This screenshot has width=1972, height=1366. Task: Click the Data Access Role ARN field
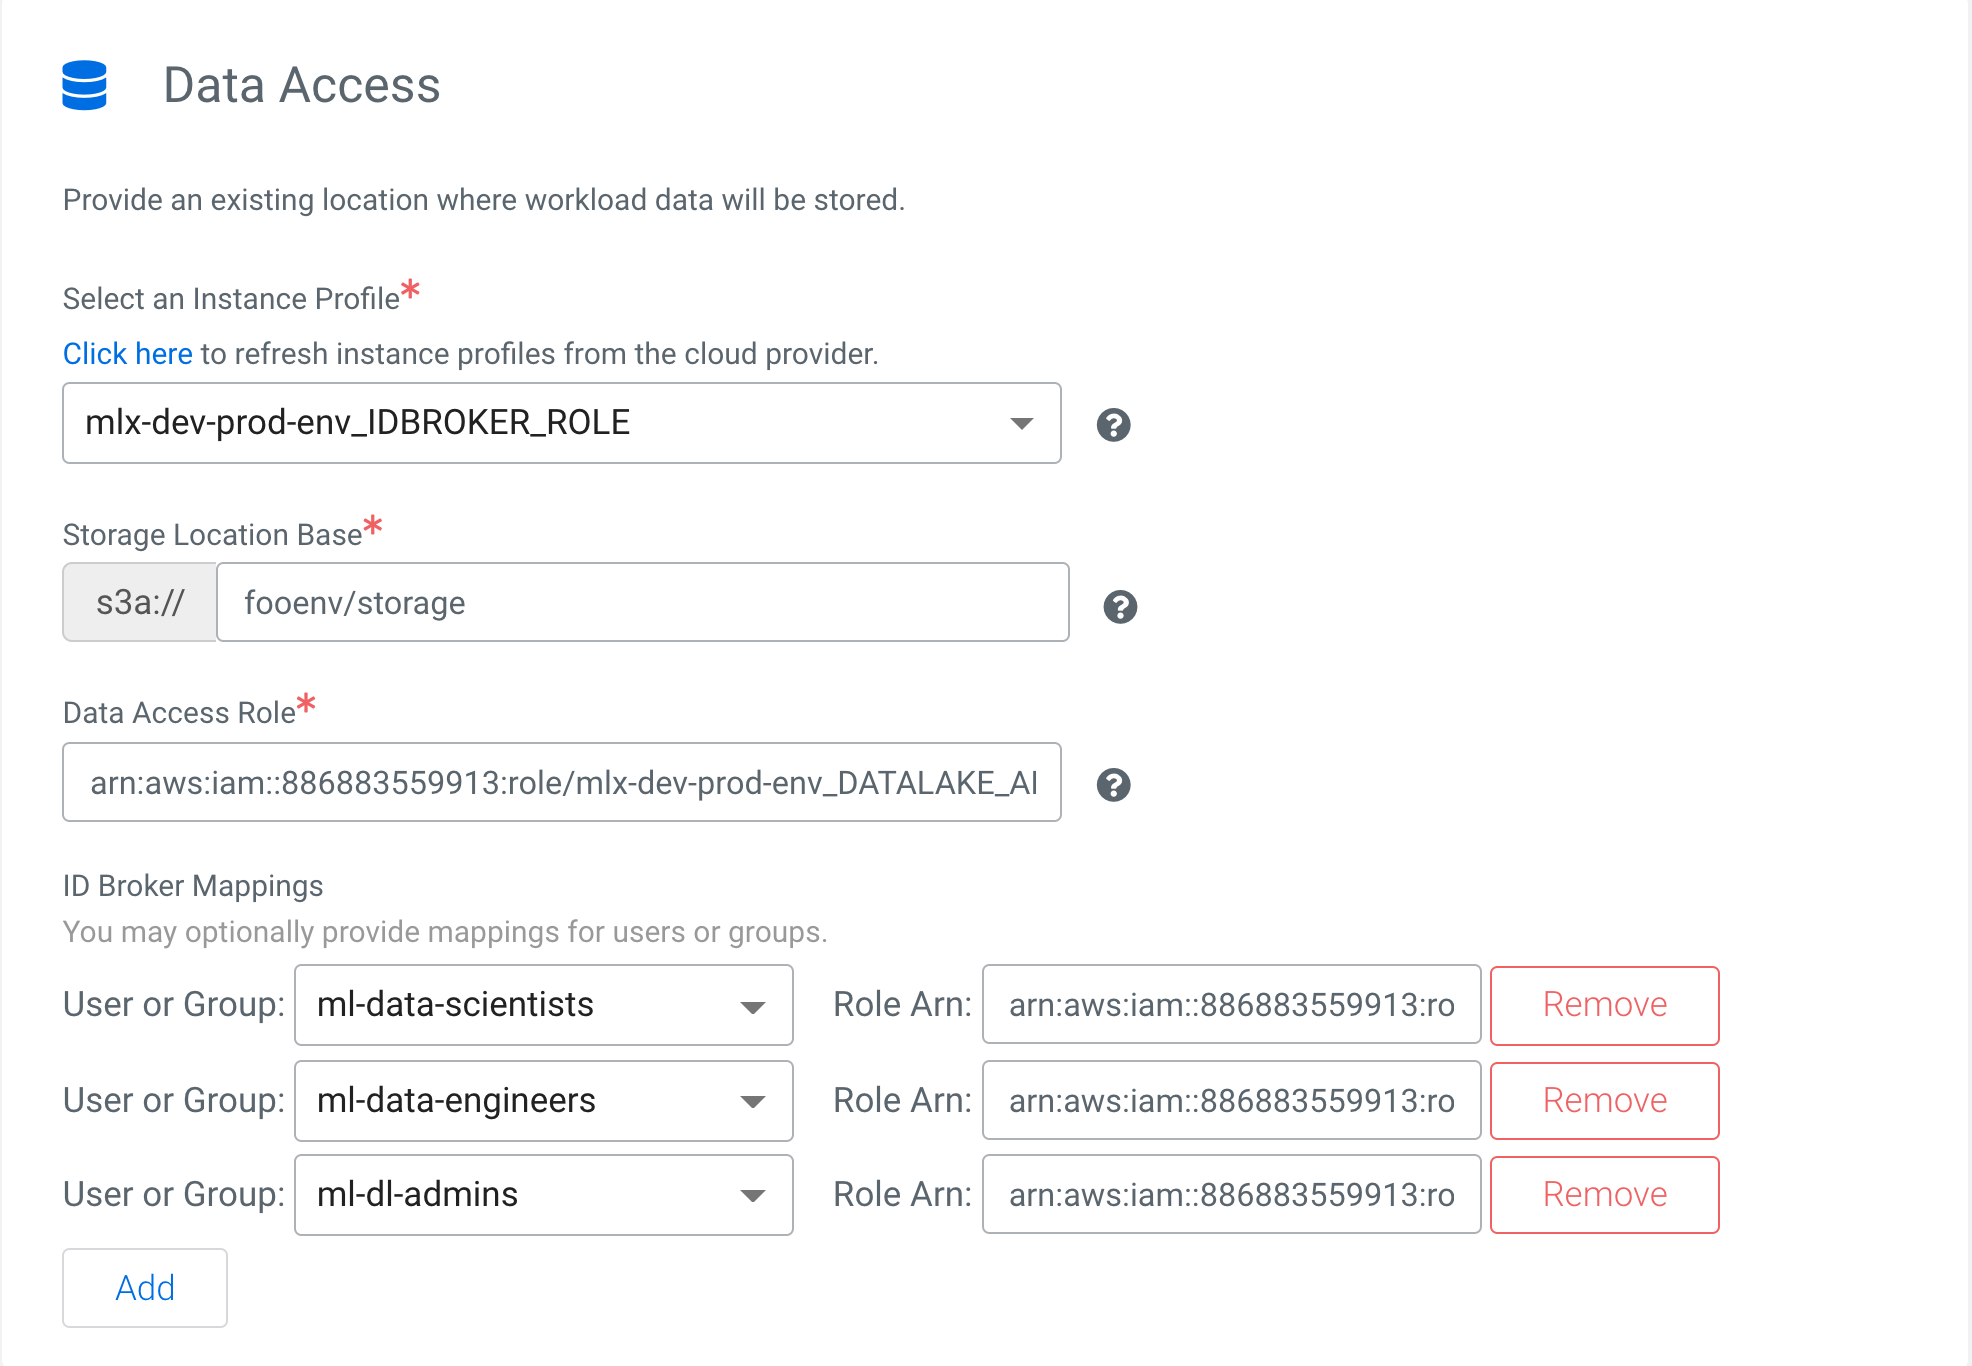(x=561, y=783)
